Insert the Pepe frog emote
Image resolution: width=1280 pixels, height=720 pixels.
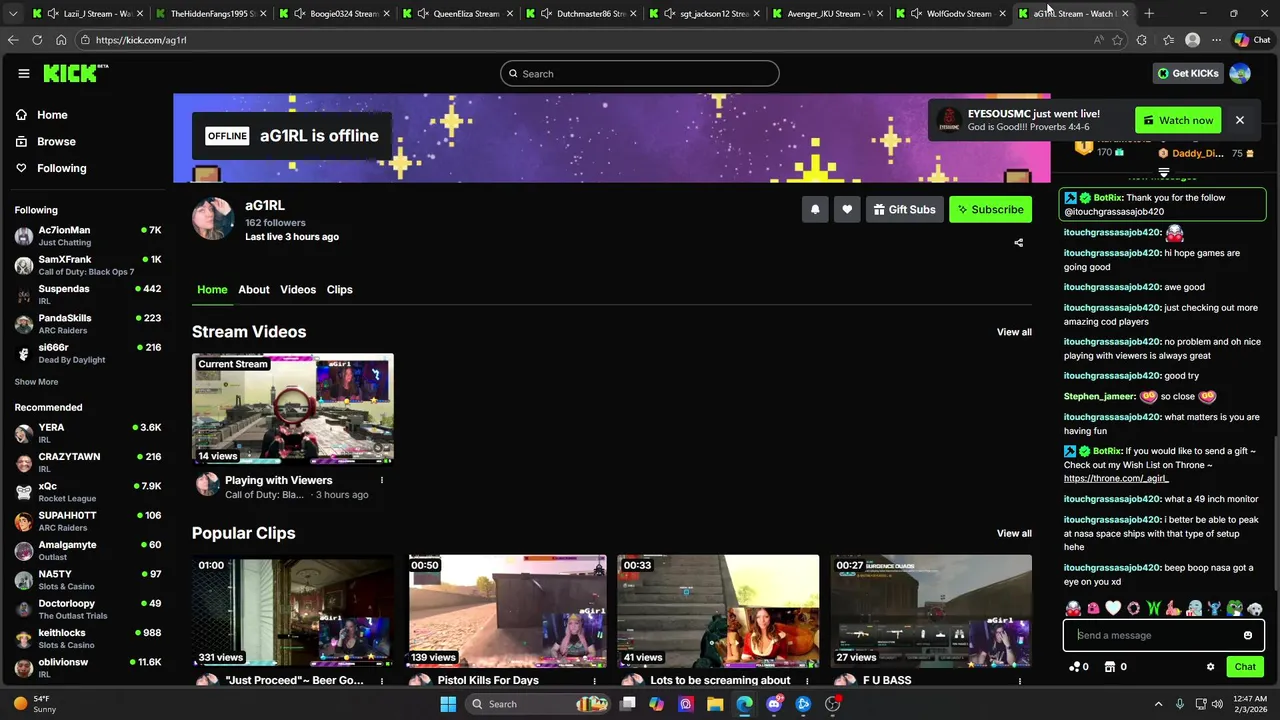click(x=1235, y=608)
